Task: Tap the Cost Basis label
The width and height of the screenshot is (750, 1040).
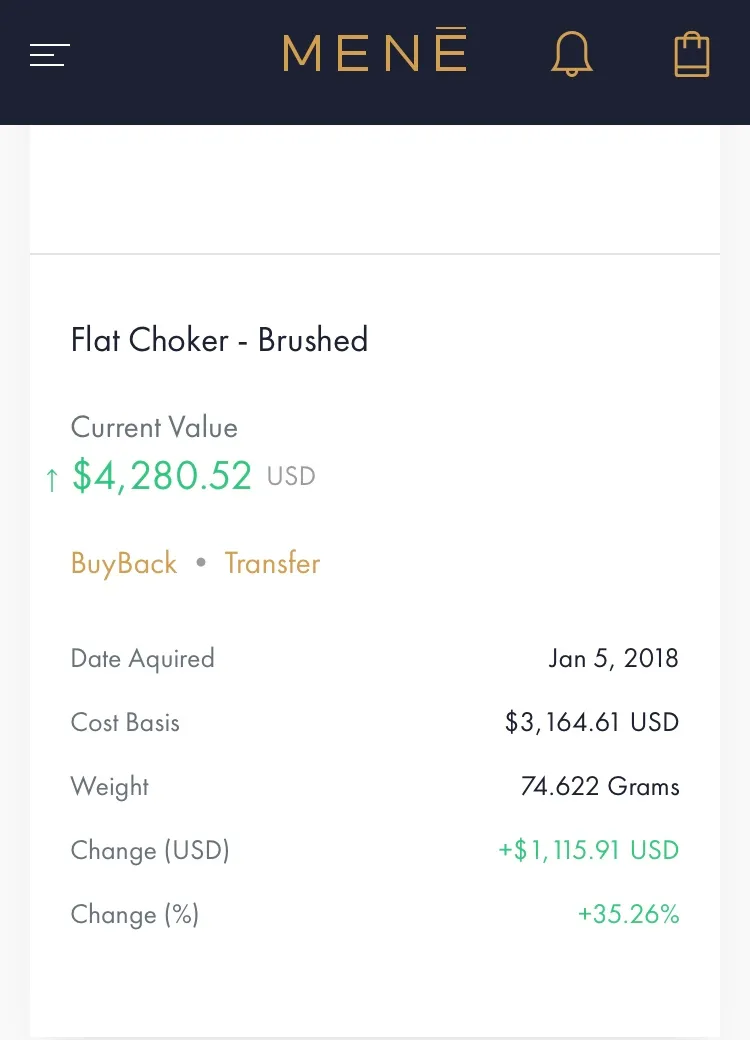Action: point(125,722)
